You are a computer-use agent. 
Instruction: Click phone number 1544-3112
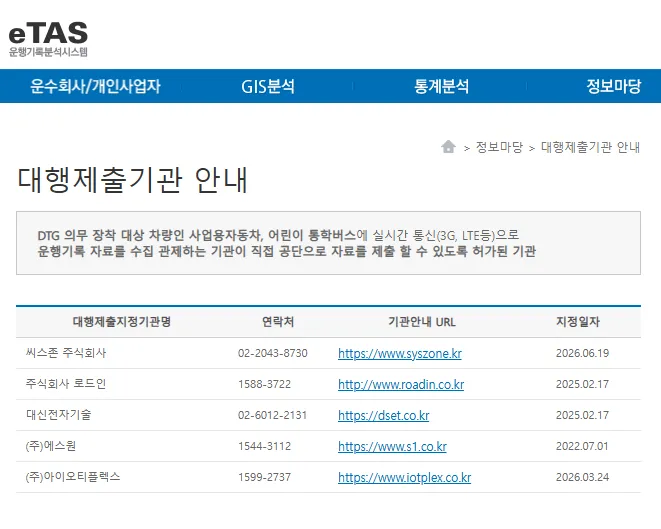[x=264, y=446]
